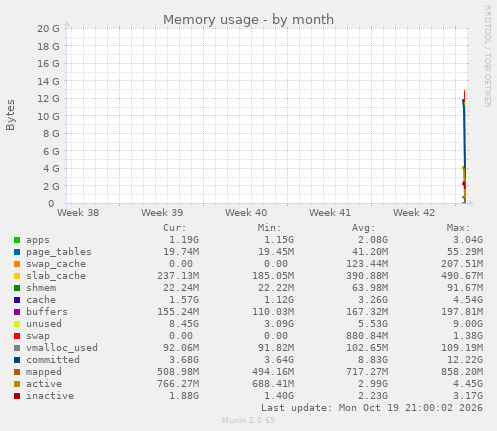Click the 'swap_cache' legend label
The height and width of the screenshot is (431, 497).
click(56, 264)
